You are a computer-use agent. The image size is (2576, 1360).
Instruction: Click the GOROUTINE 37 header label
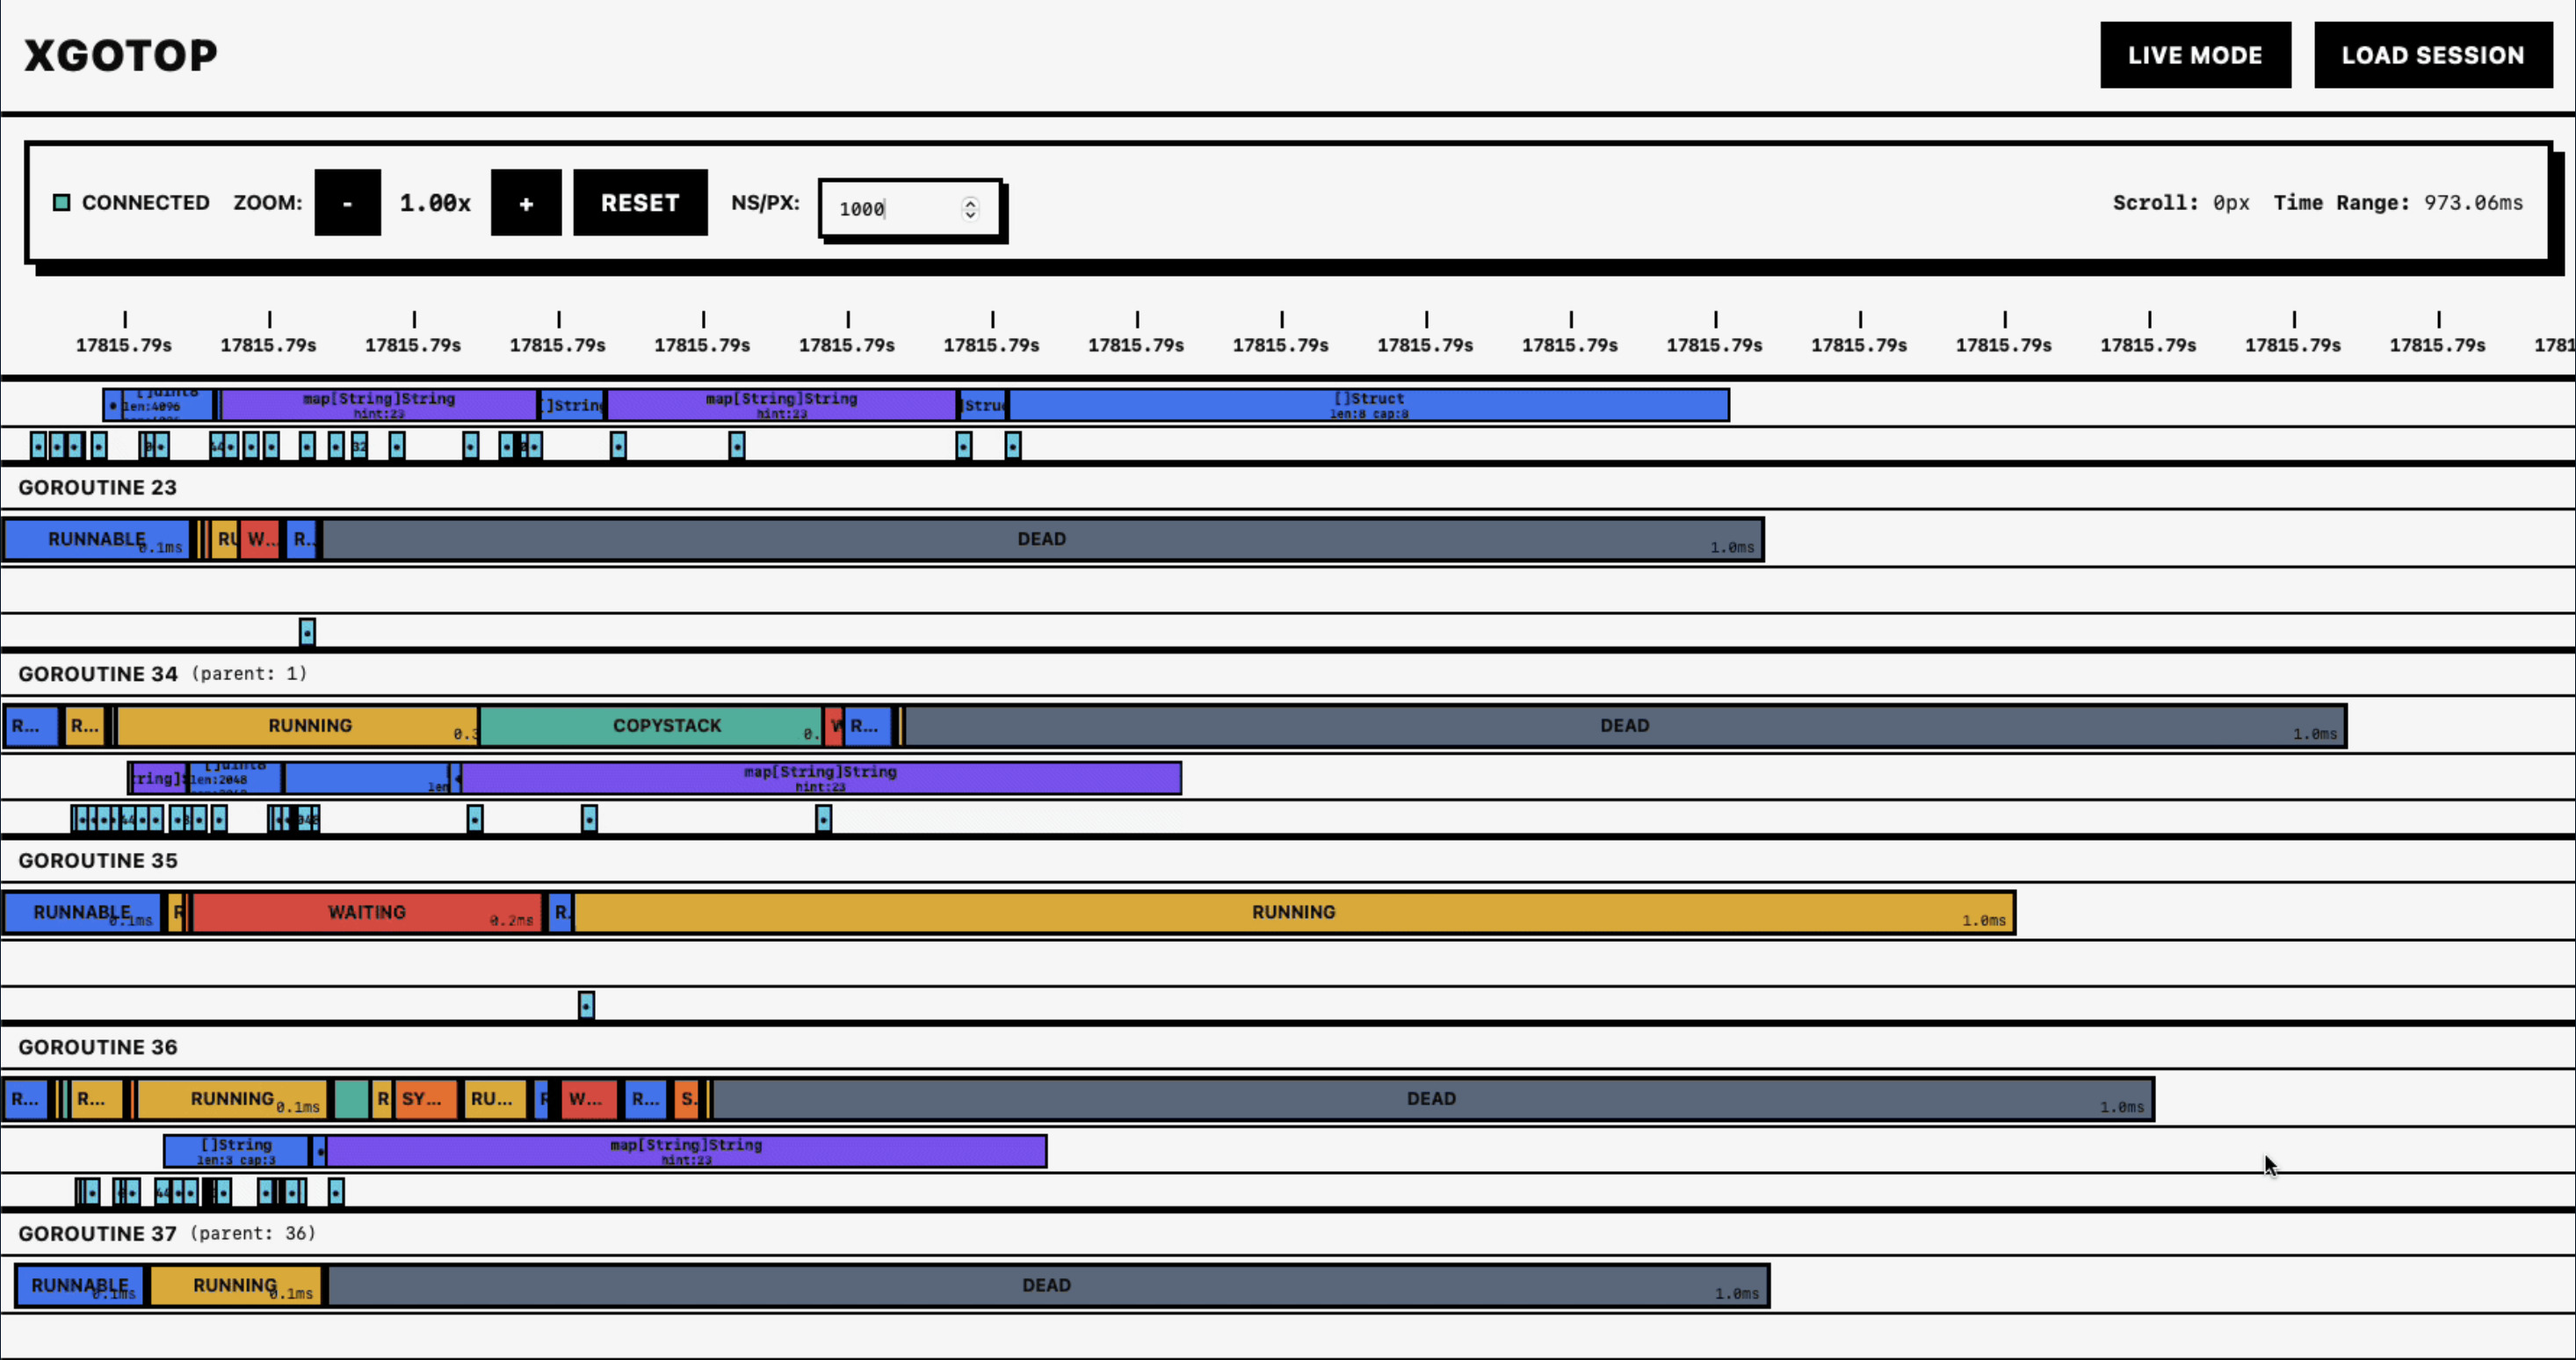[98, 1233]
